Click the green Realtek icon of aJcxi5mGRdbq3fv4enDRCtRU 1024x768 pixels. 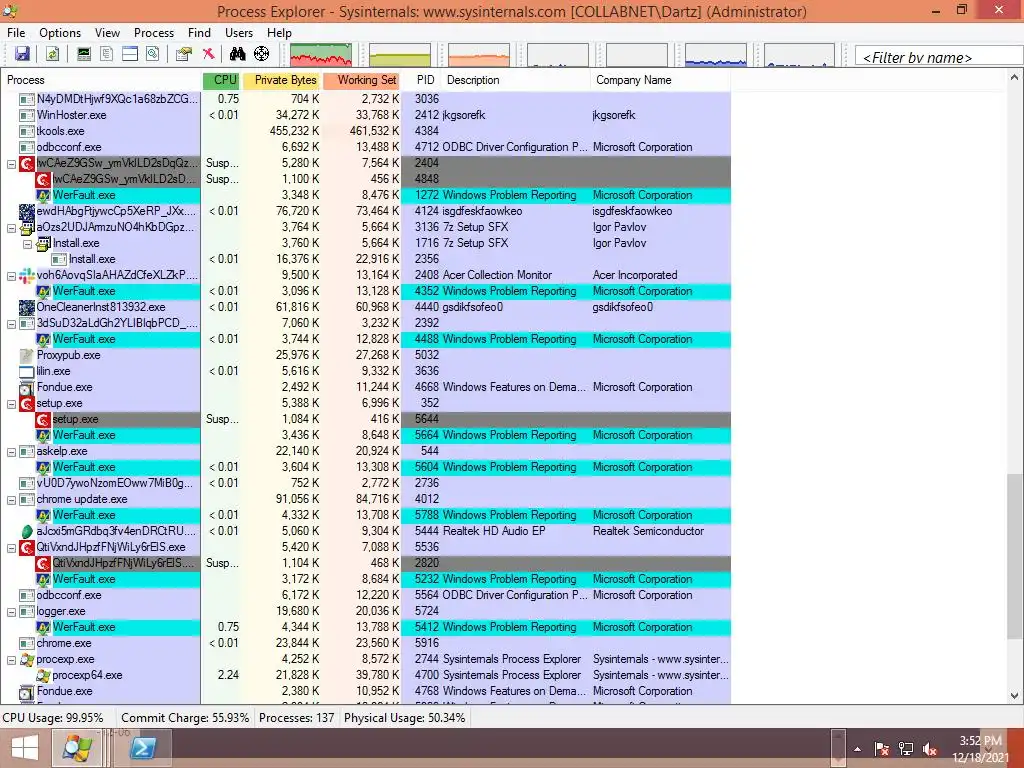coord(27,532)
